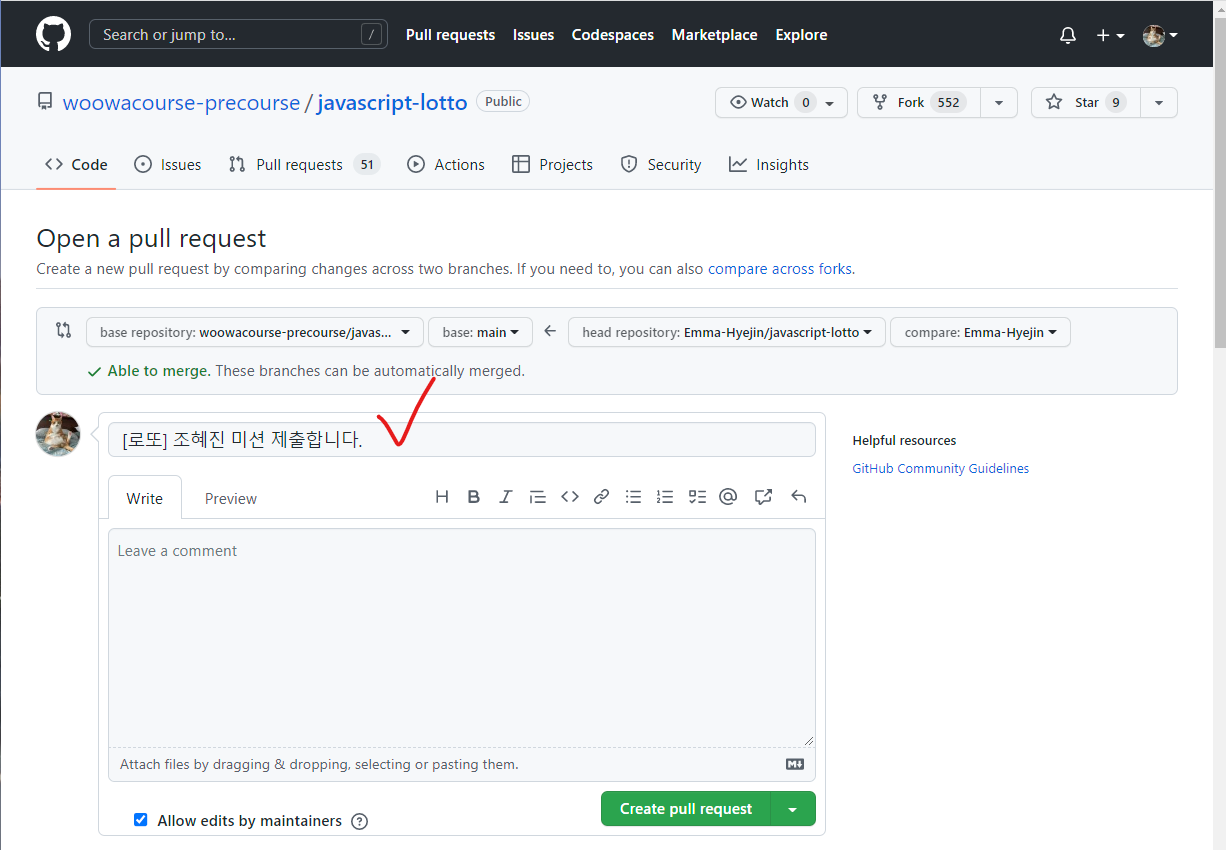Insert a task list icon

point(697,496)
